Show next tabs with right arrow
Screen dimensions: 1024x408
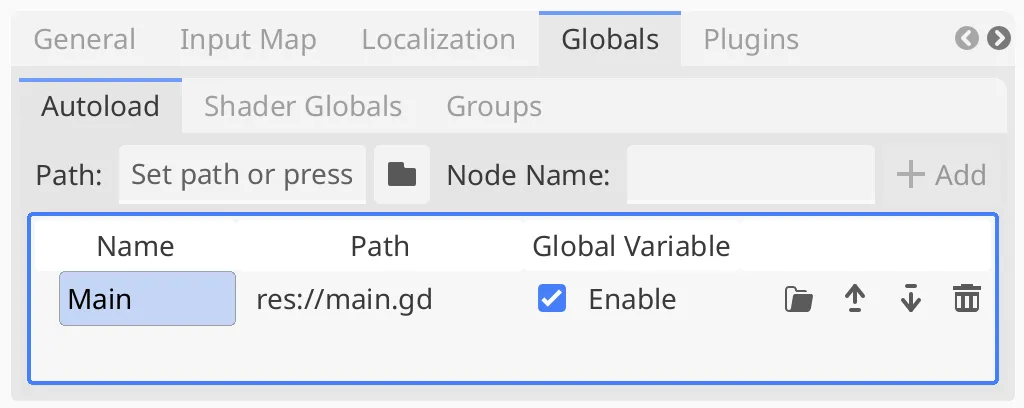[x=999, y=39]
